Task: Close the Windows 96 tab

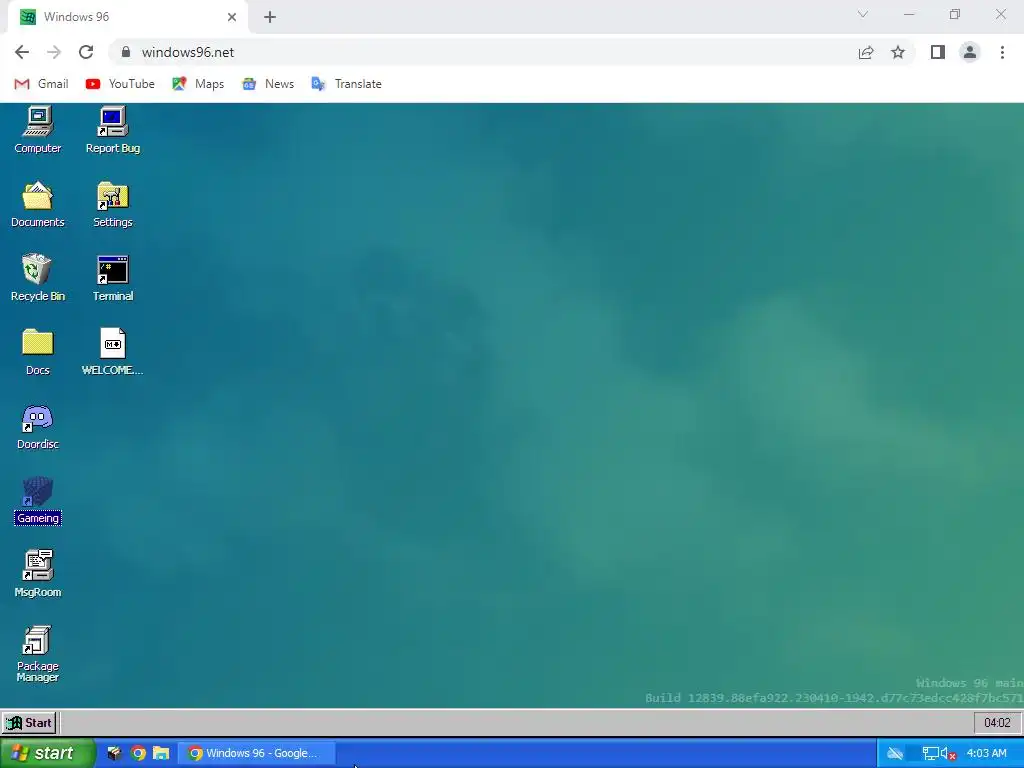Action: click(232, 17)
